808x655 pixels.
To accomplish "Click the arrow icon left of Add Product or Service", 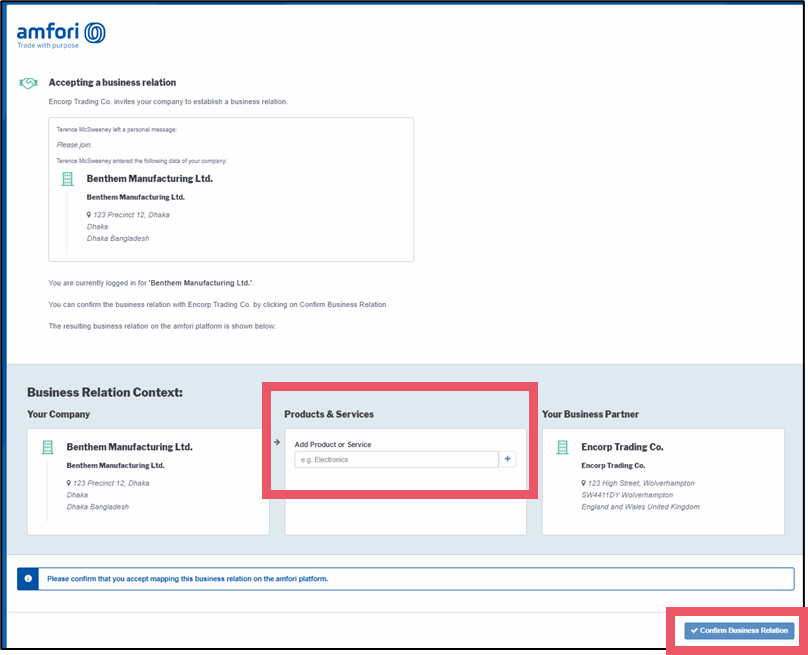I will coord(277,441).
